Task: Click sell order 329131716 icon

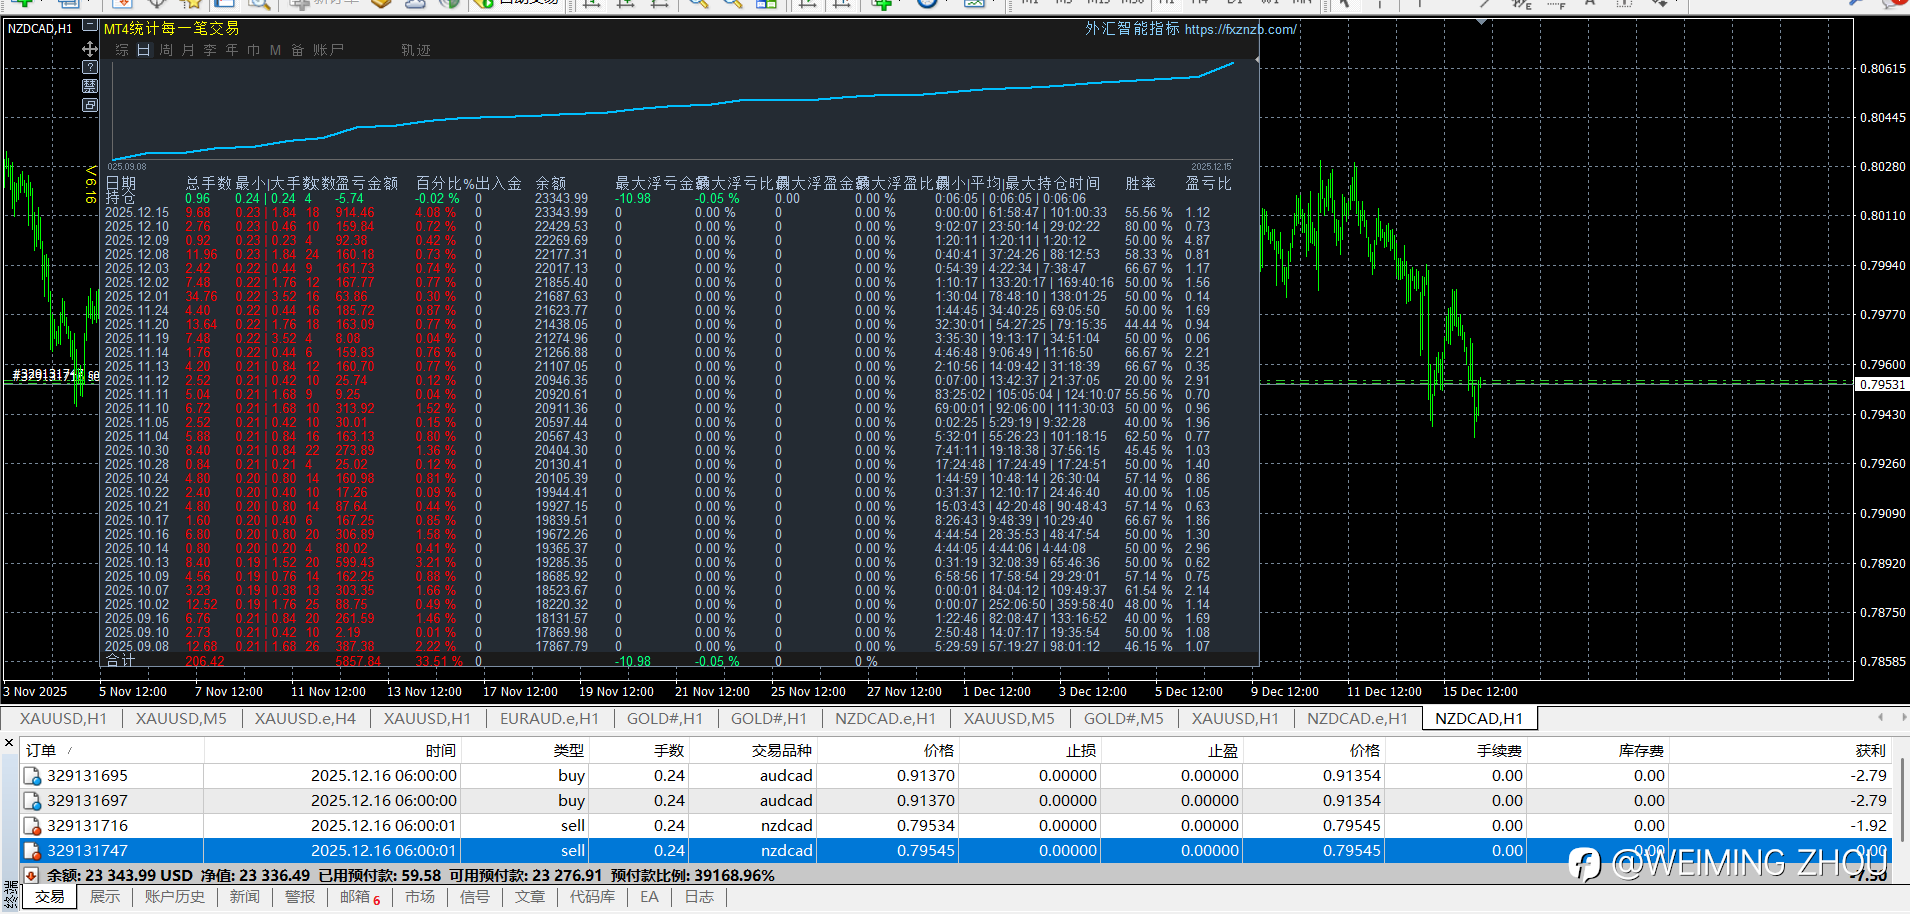Action: tap(32, 826)
